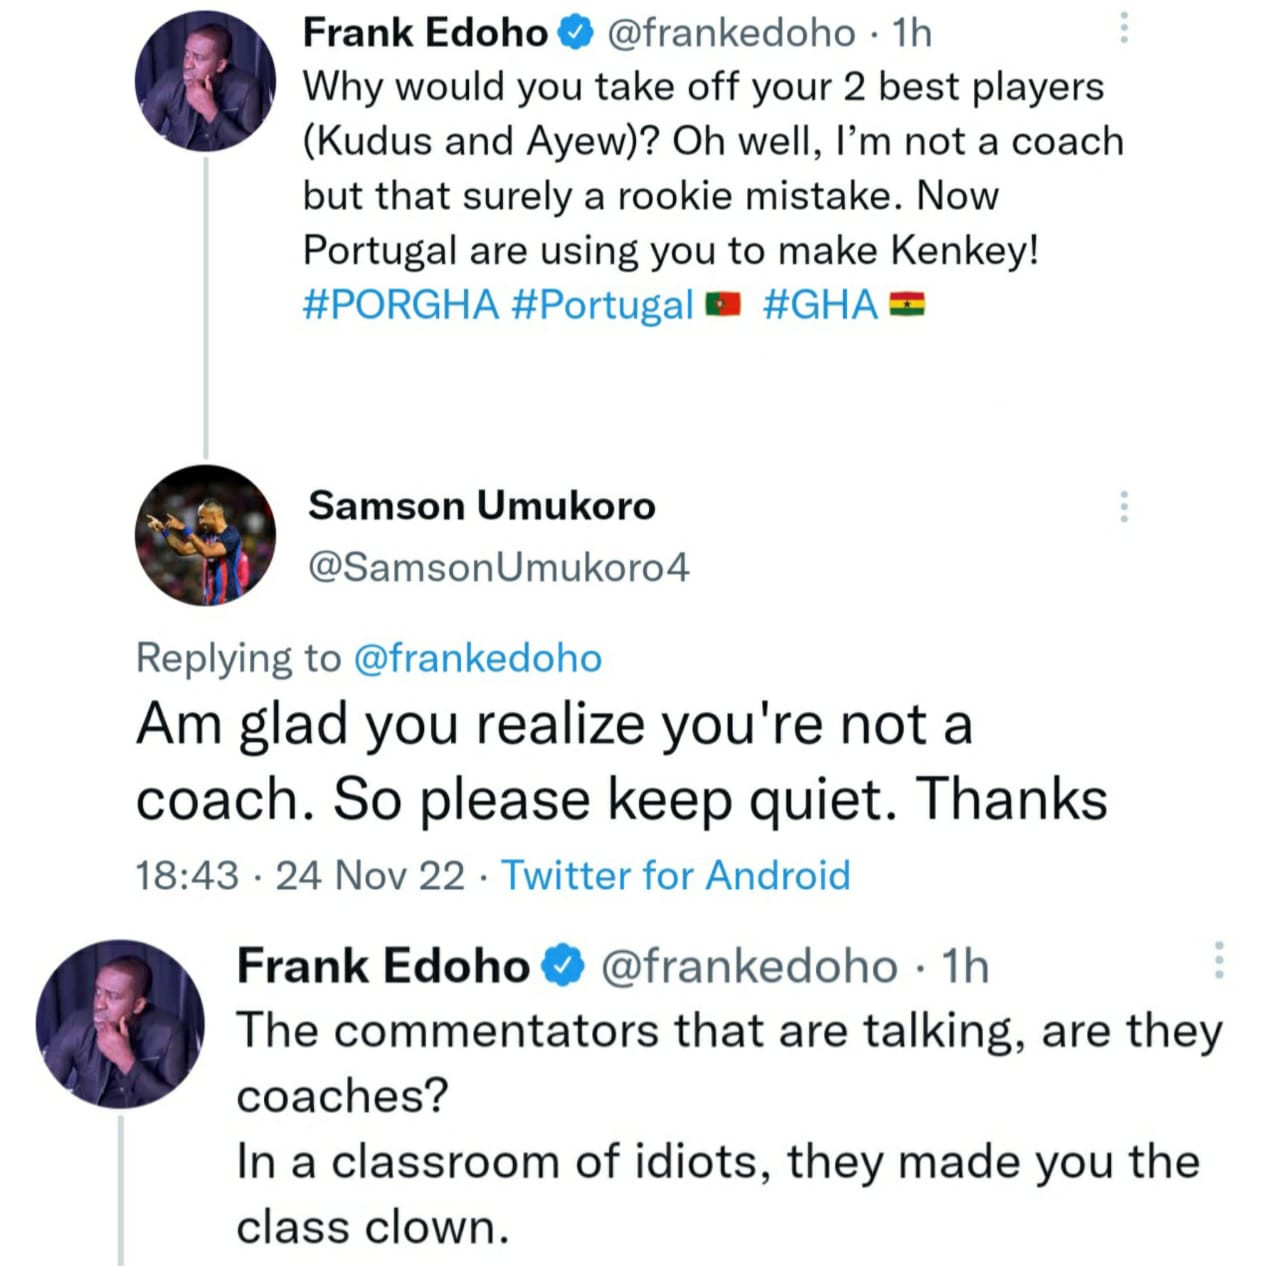Viewport: 1280px width, 1280px height.
Task: Open the #PORGHA hashtag
Action: 400,304
